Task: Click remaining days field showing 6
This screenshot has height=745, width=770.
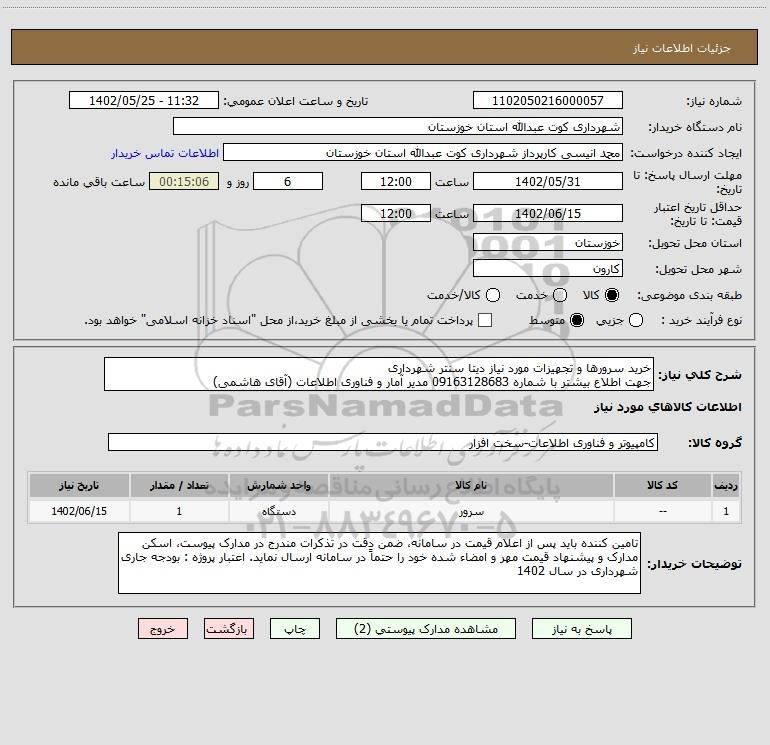Action: pos(288,181)
